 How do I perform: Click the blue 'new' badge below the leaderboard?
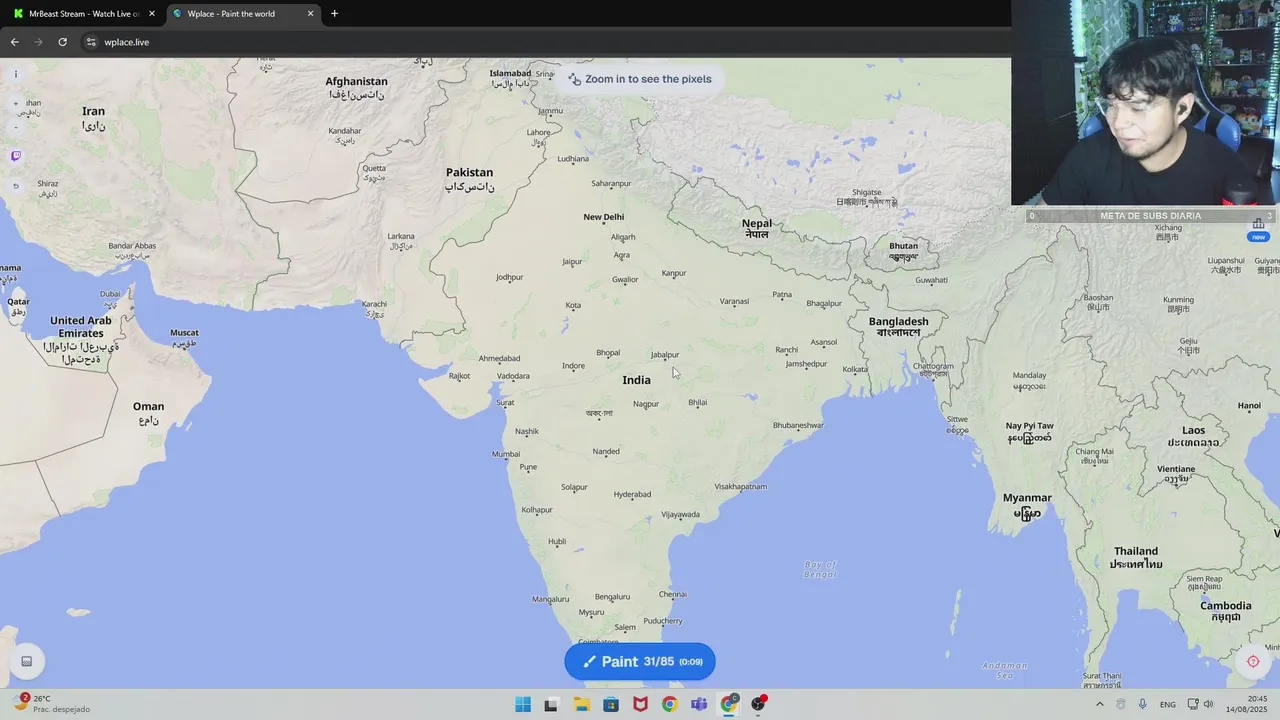point(1258,237)
